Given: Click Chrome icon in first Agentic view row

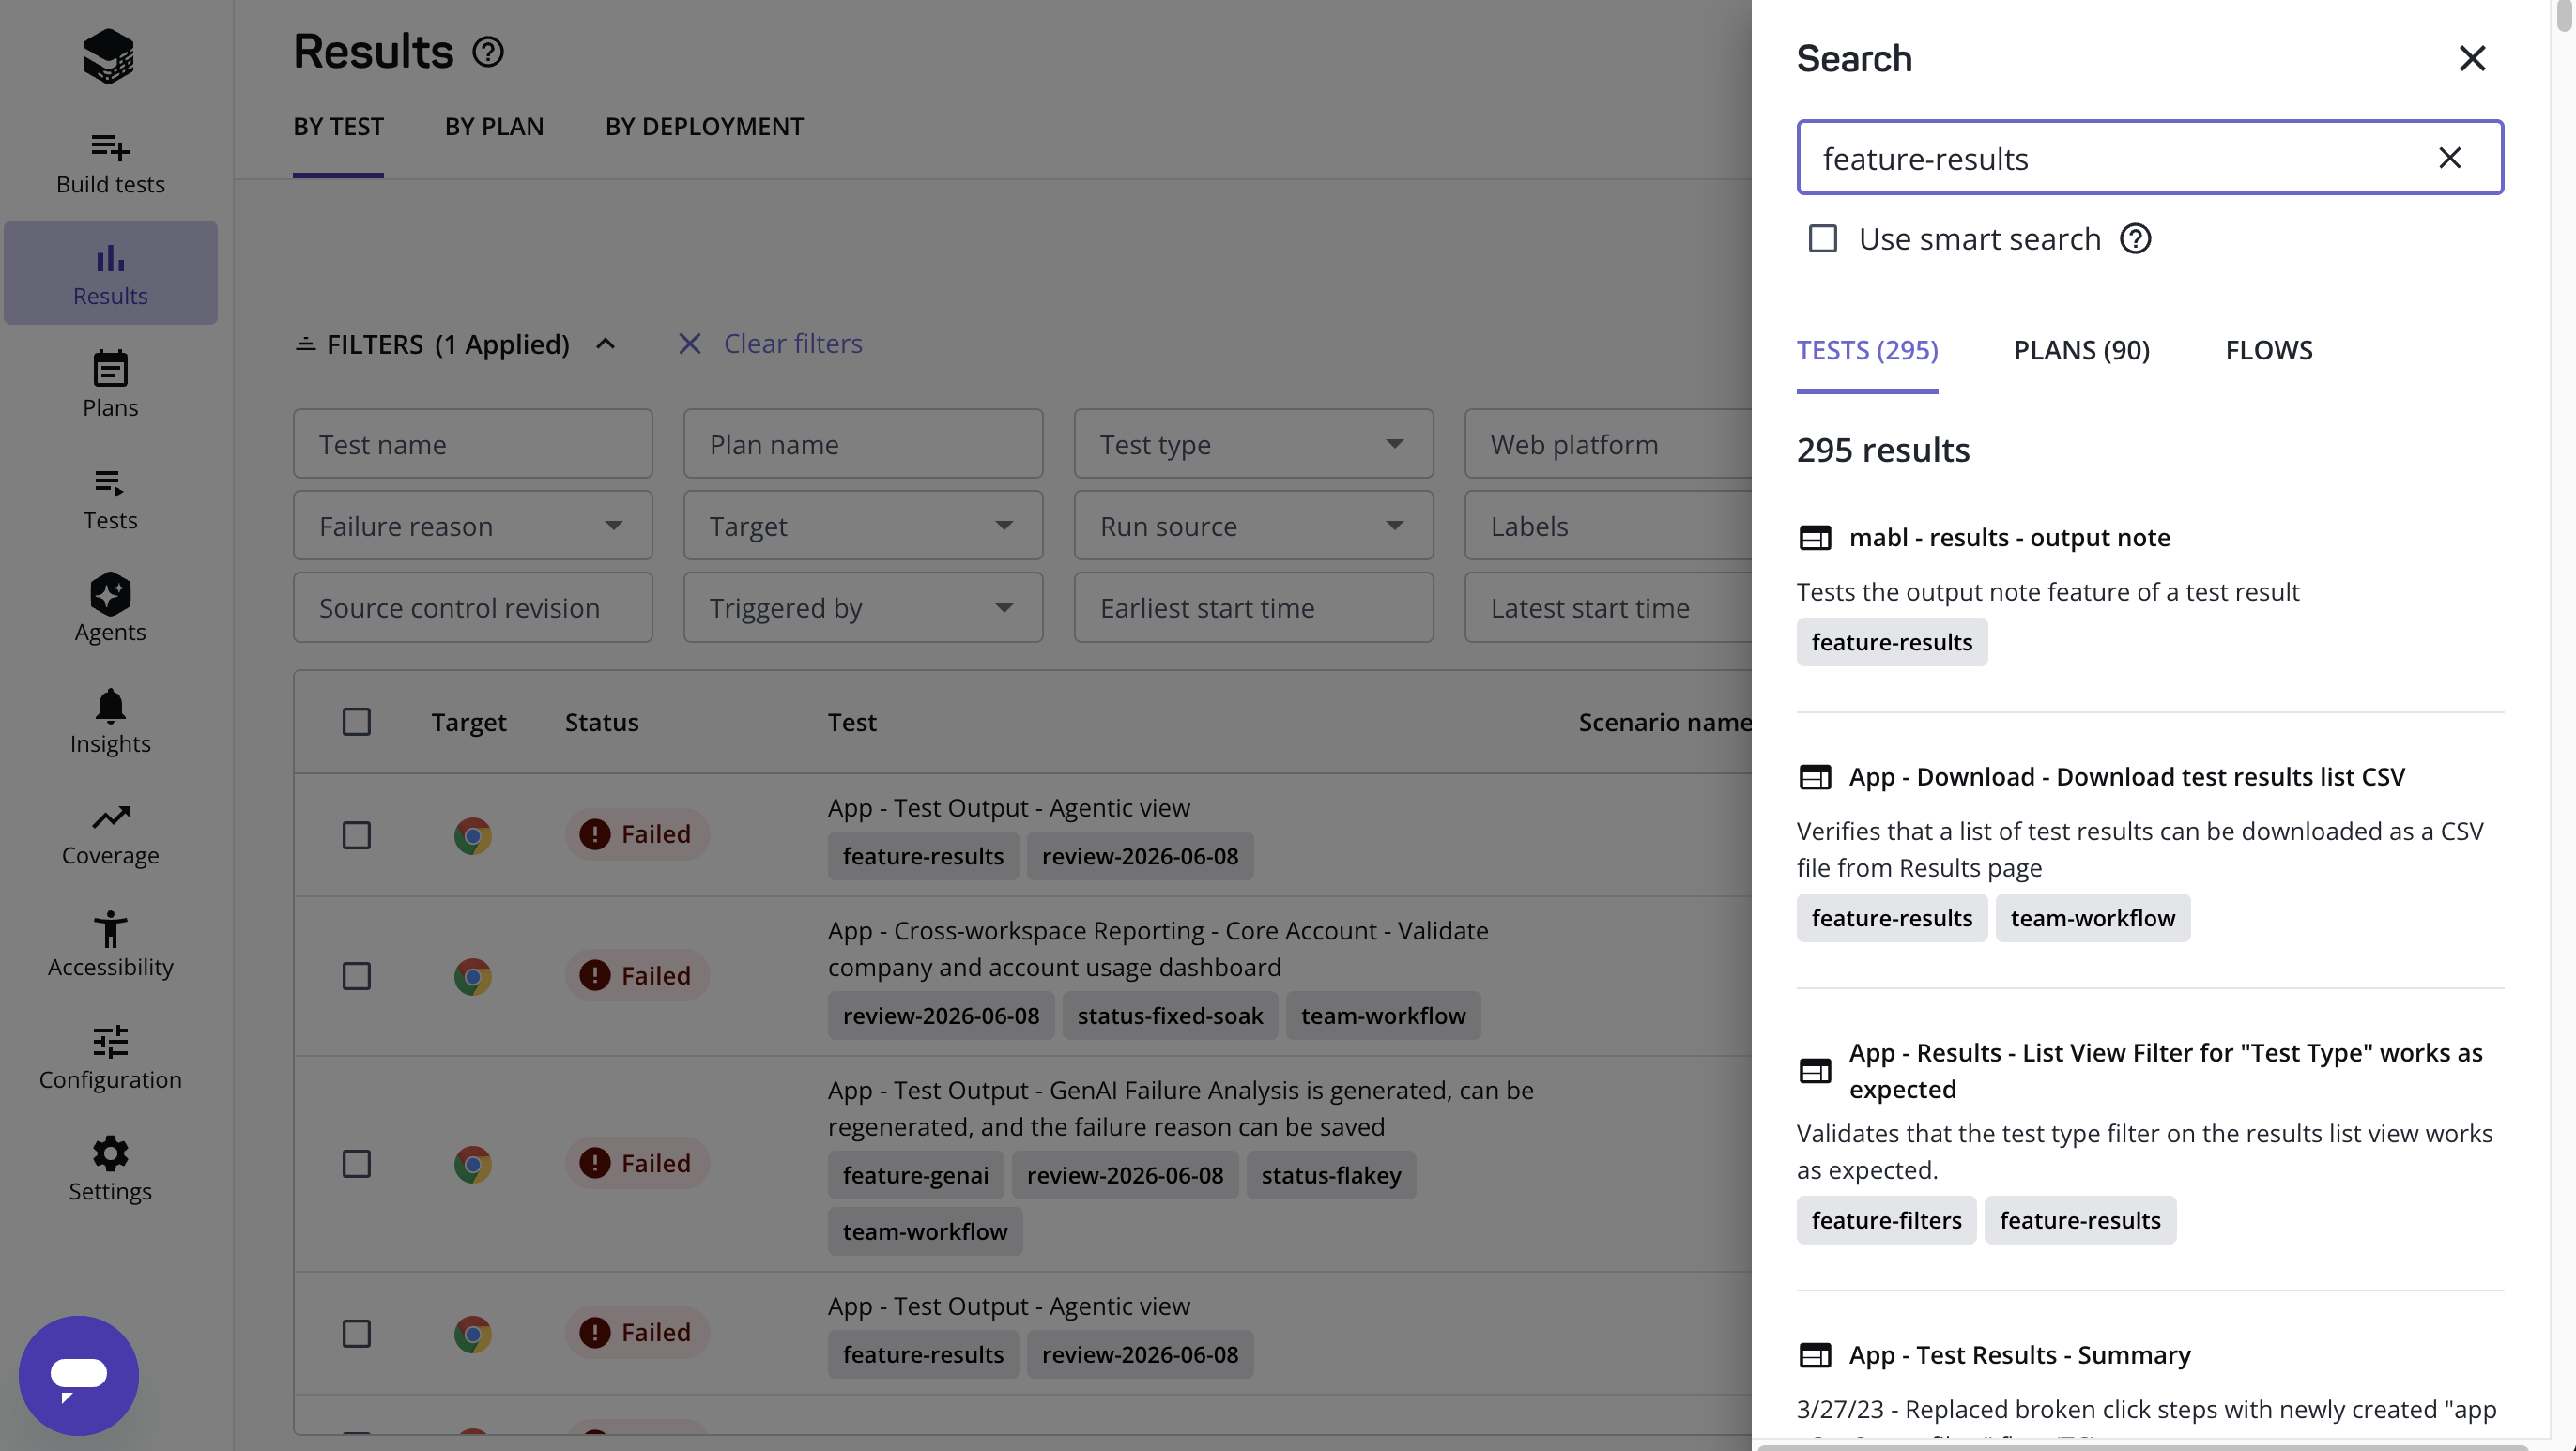Looking at the screenshot, I should (472, 835).
